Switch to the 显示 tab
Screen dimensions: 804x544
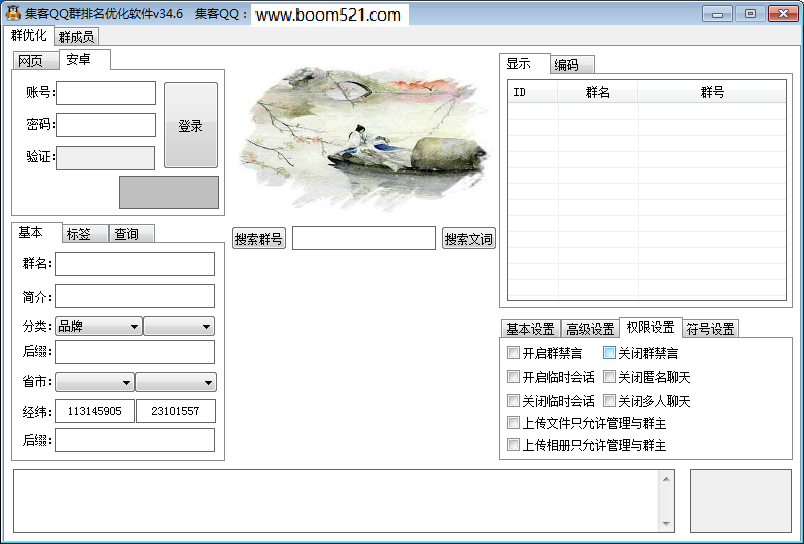tap(525, 64)
